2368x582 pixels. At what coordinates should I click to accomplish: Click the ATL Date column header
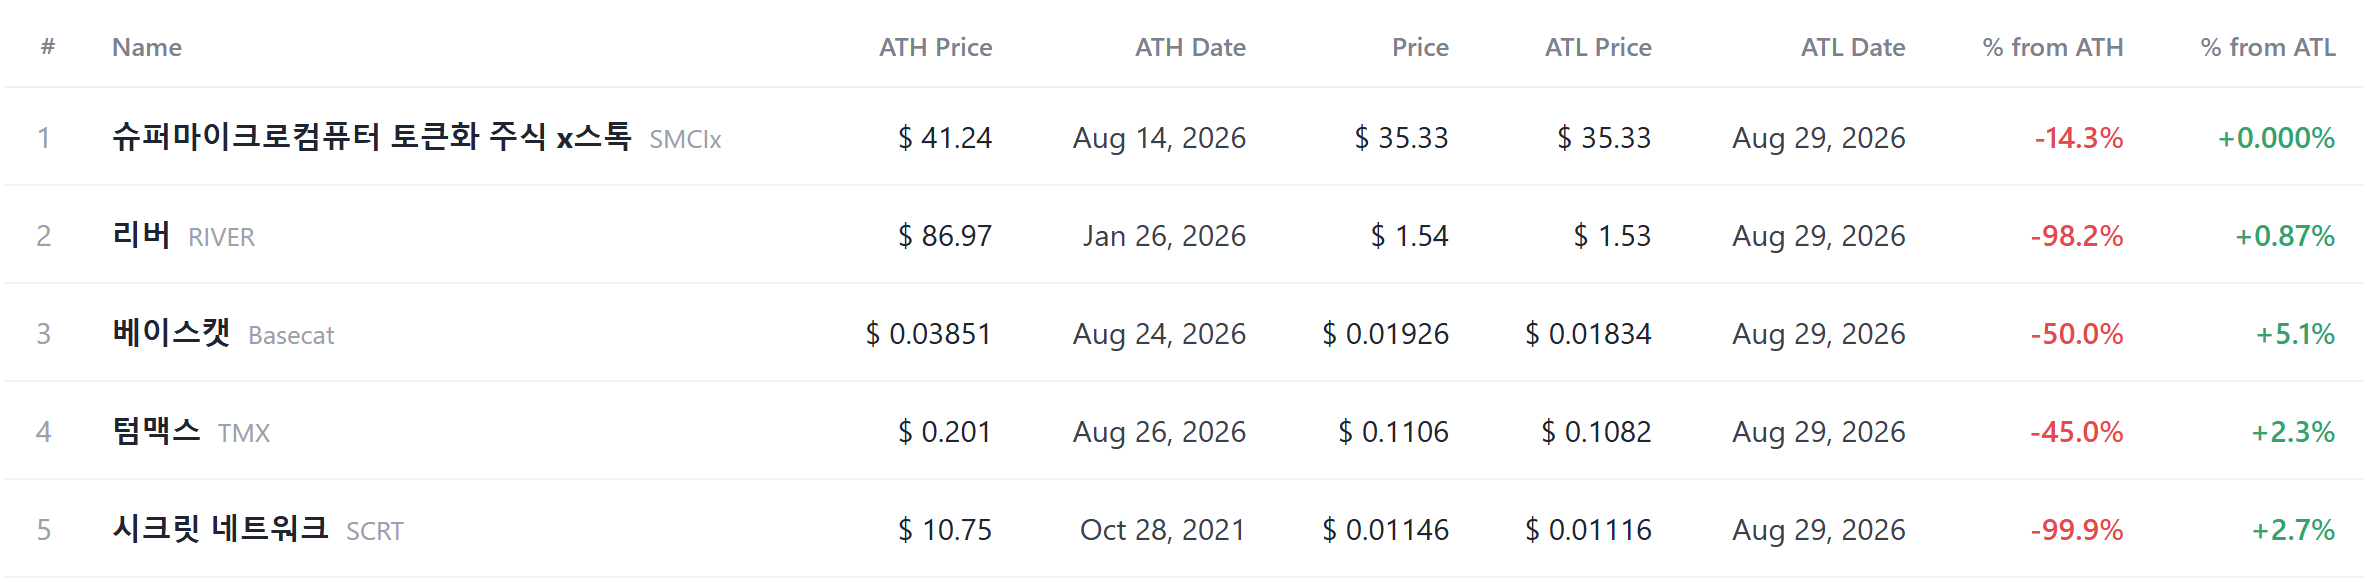tap(1853, 47)
